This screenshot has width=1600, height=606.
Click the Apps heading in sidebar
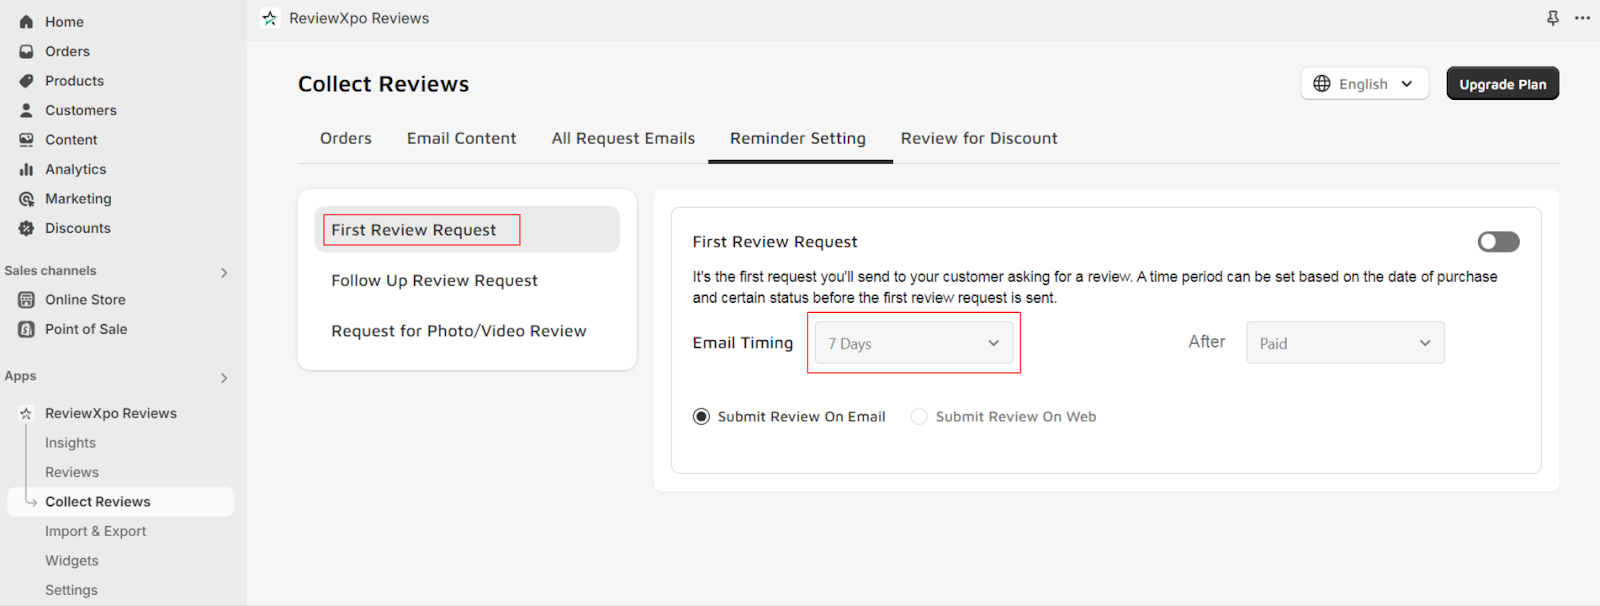tap(20, 376)
